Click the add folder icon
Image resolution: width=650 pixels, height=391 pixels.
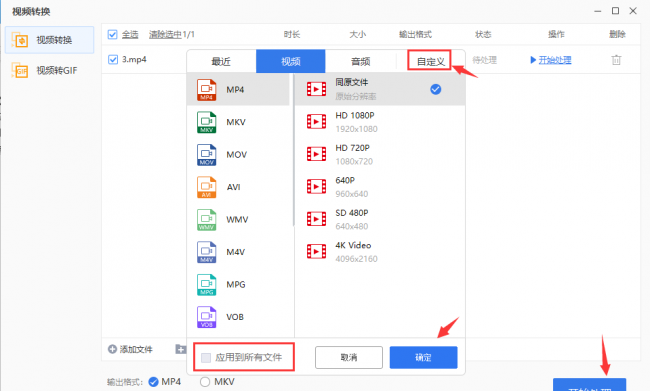180,349
